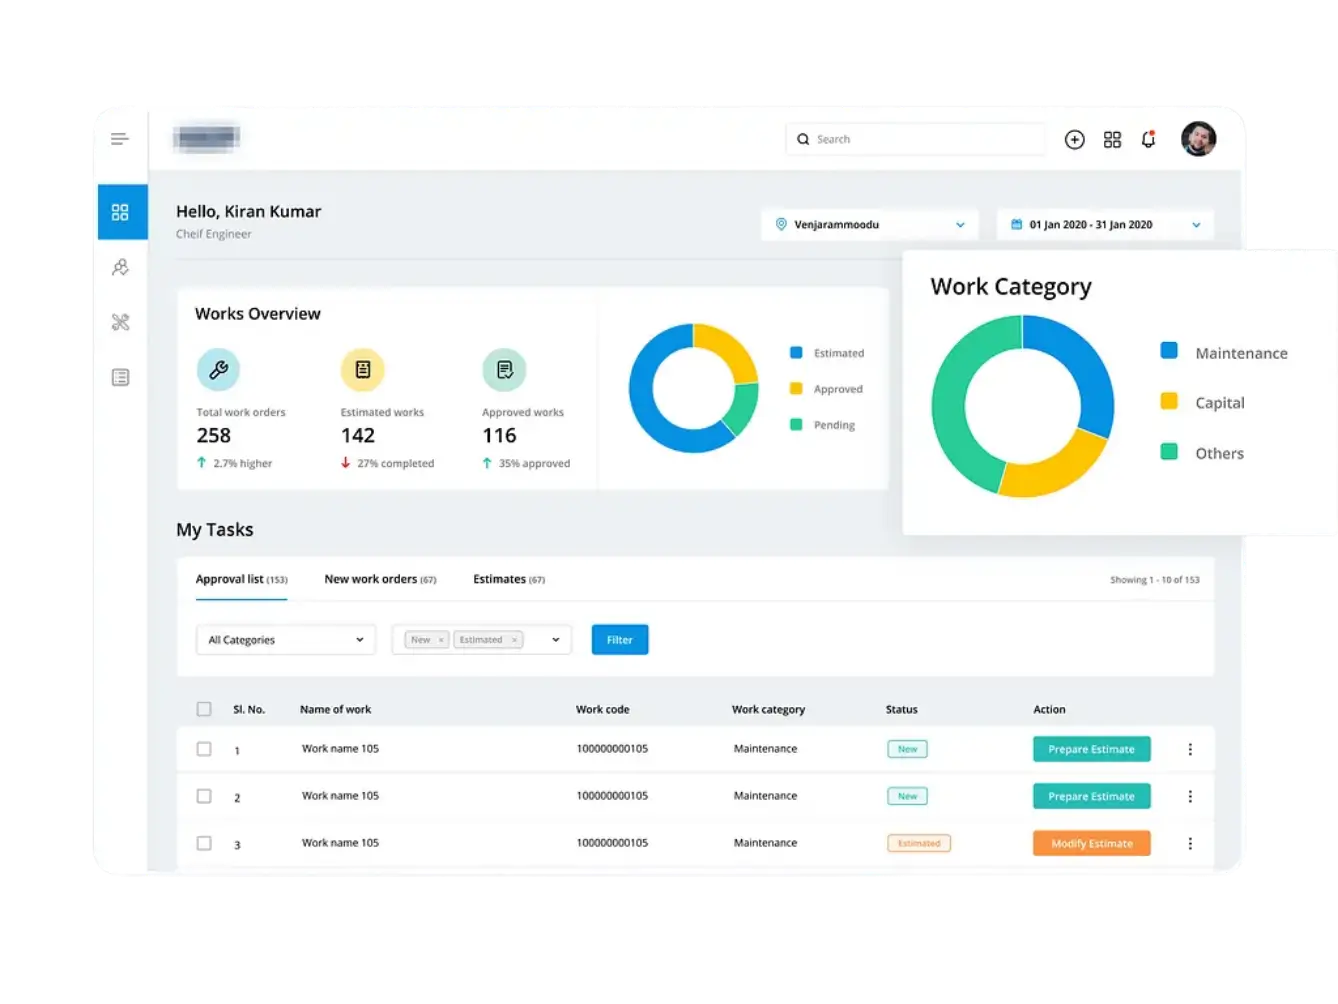Click the Maintenance blue legend swatch
This screenshot has height=1004, width=1338.
click(x=1168, y=350)
